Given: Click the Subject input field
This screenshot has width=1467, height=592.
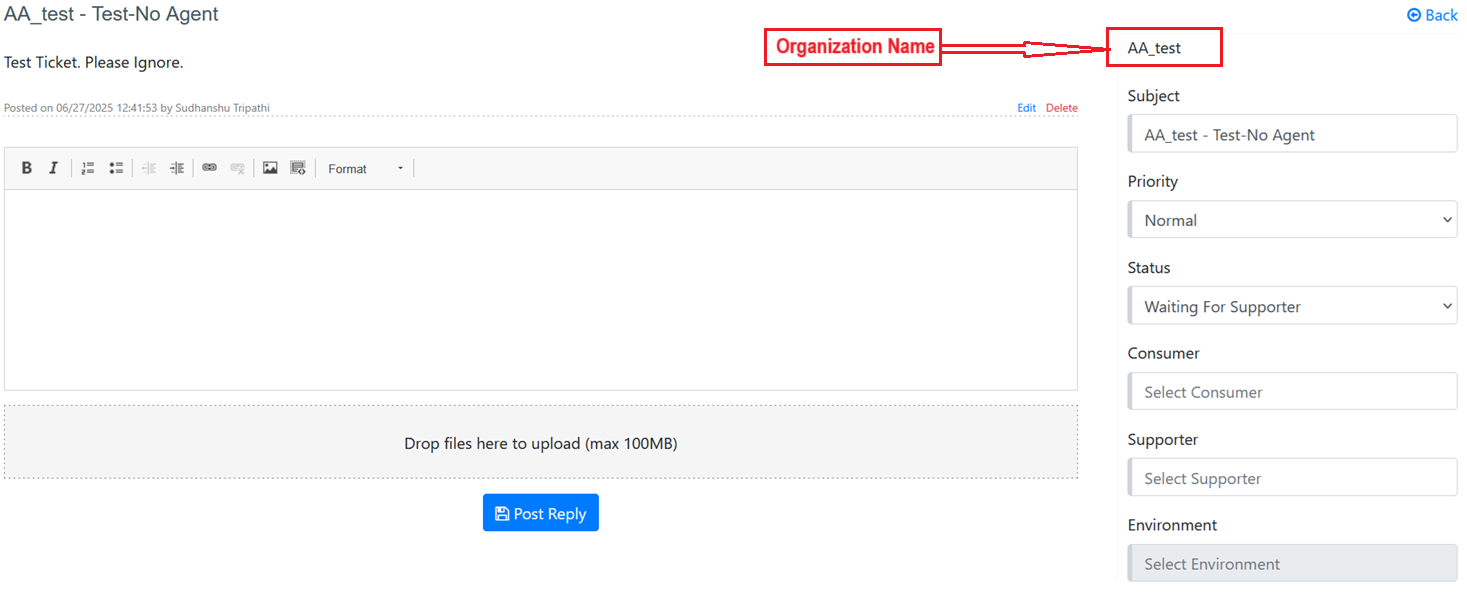Looking at the screenshot, I should [x=1292, y=134].
